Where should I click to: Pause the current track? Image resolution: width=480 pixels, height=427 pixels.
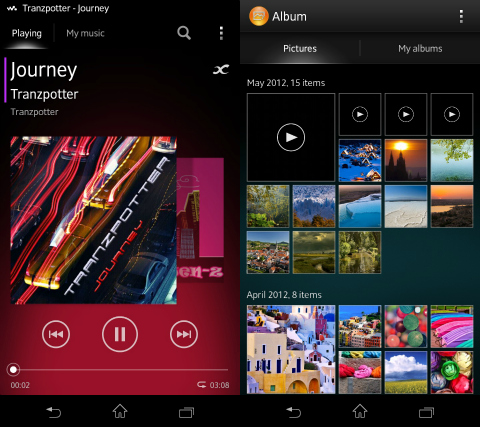coord(120,334)
